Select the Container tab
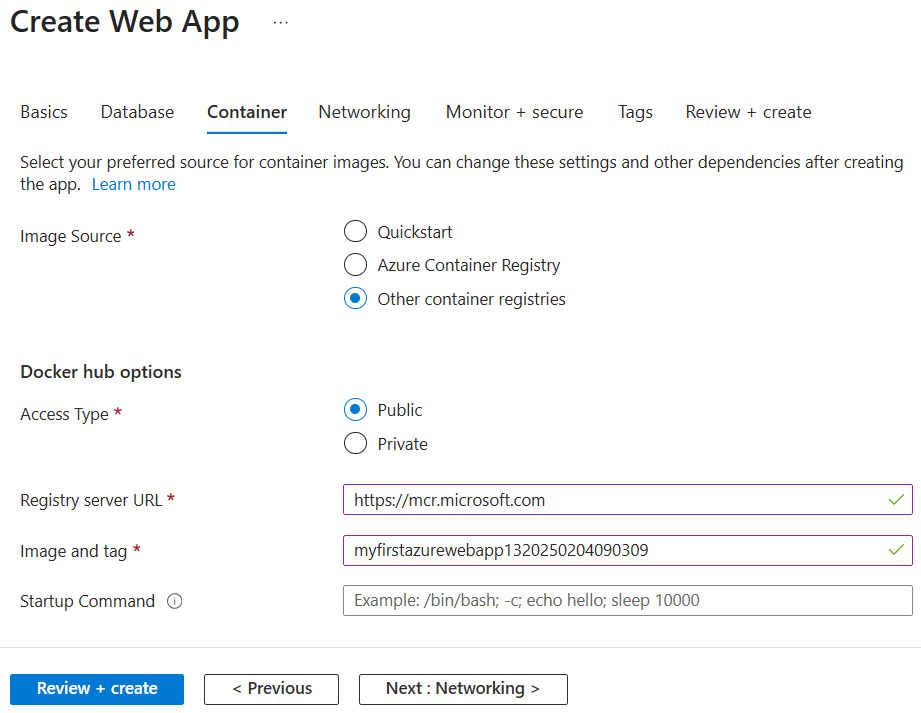Viewport: 921px width, 713px height. click(x=247, y=112)
